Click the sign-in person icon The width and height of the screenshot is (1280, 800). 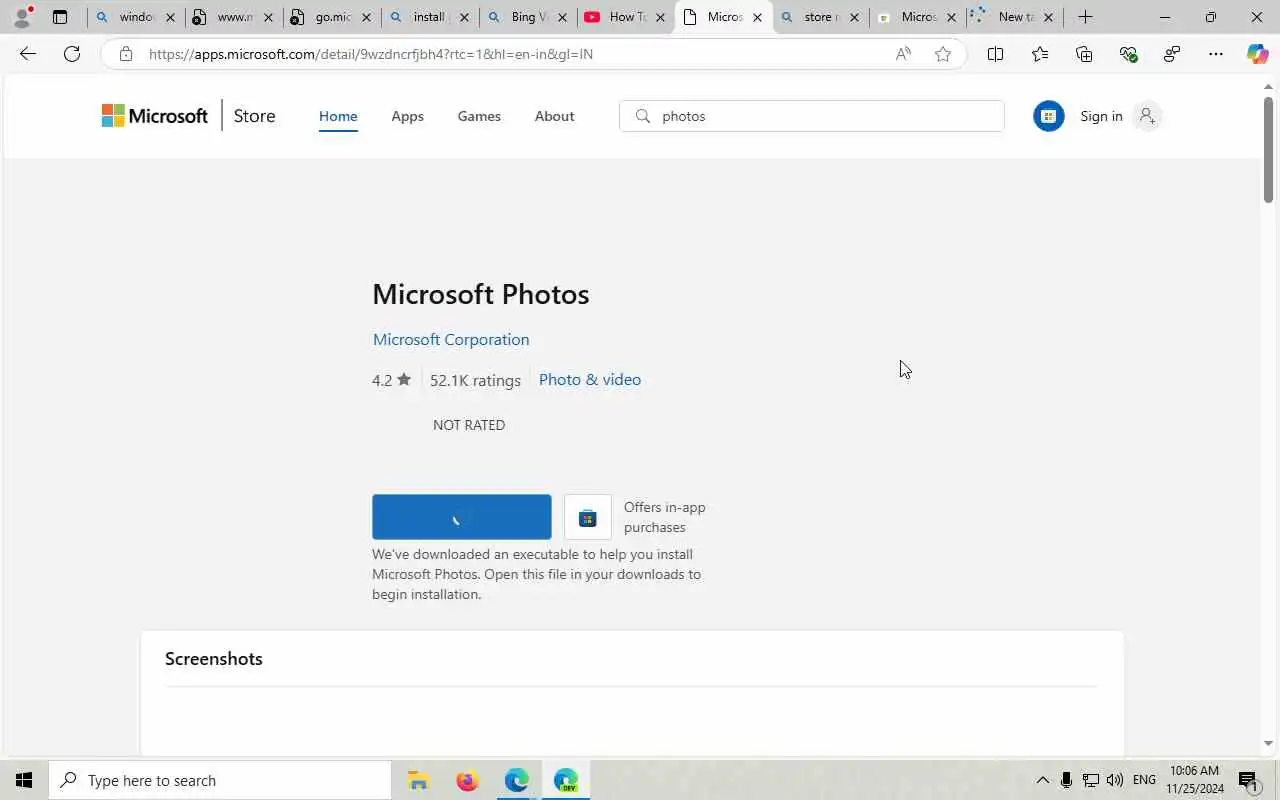[1147, 116]
